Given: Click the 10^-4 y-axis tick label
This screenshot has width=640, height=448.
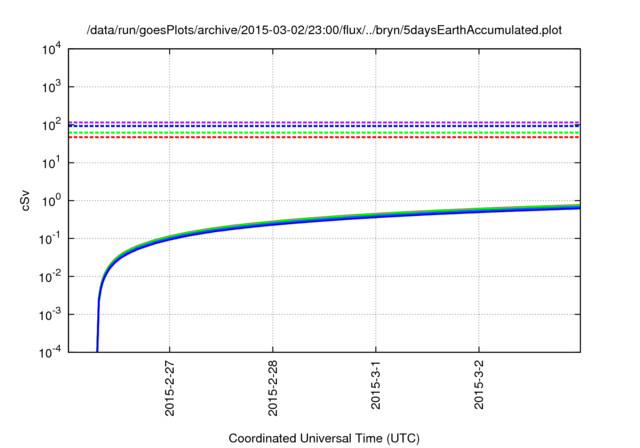Looking at the screenshot, I should [x=50, y=353].
